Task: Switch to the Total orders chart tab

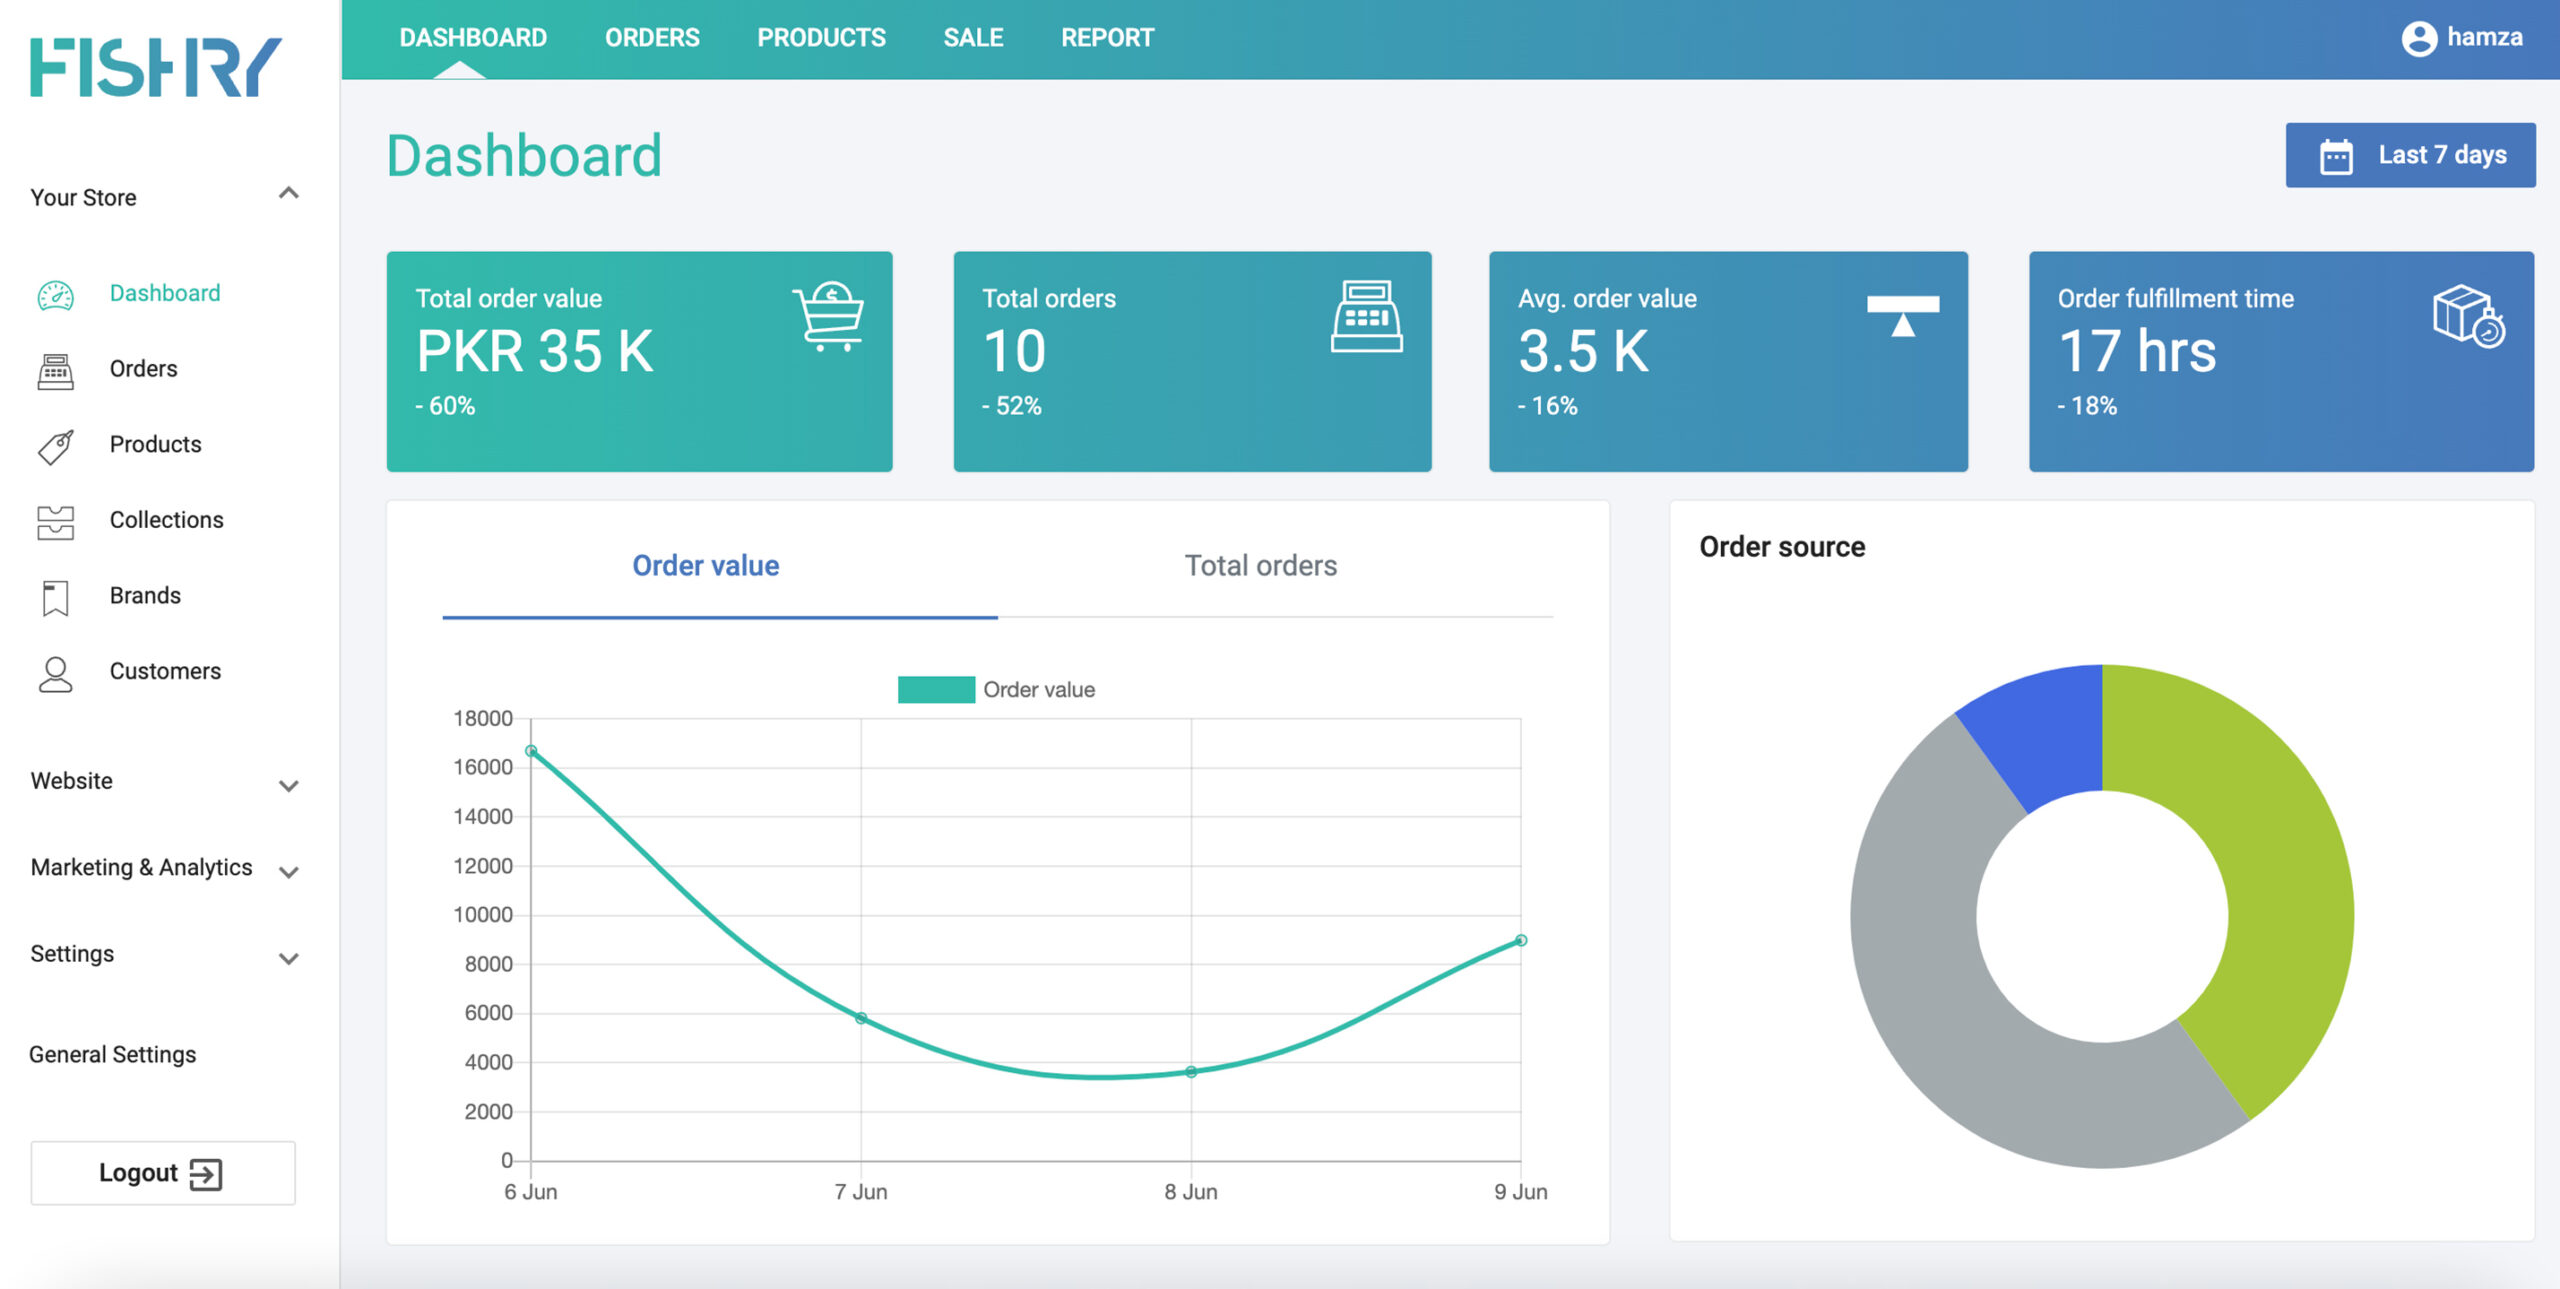Action: click(1260, 566)
